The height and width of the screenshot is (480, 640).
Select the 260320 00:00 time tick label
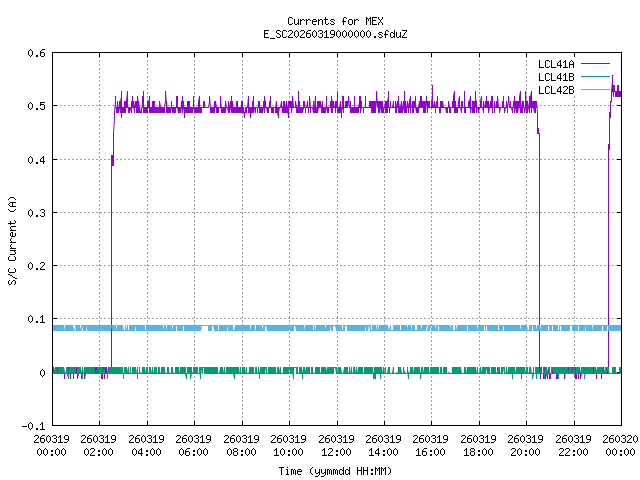point(620,445)
